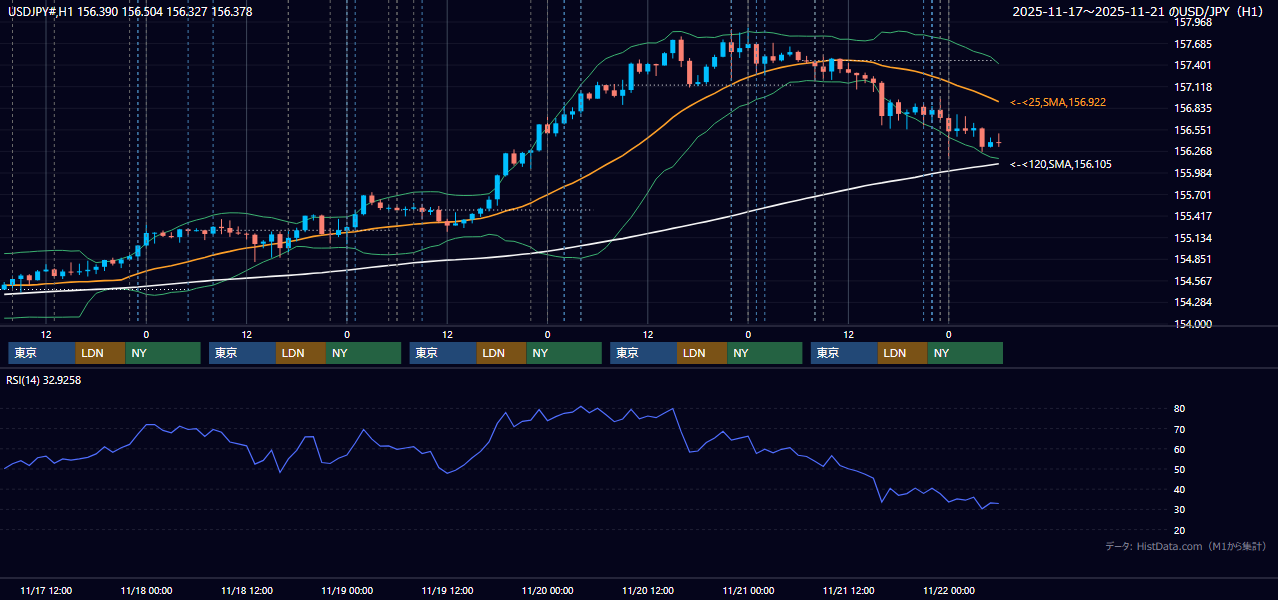This screenshot has height=600, width=1278.
Task: Click the 11/18 12:00 time label
Action: pyautogui.click(x=247, y=590)
